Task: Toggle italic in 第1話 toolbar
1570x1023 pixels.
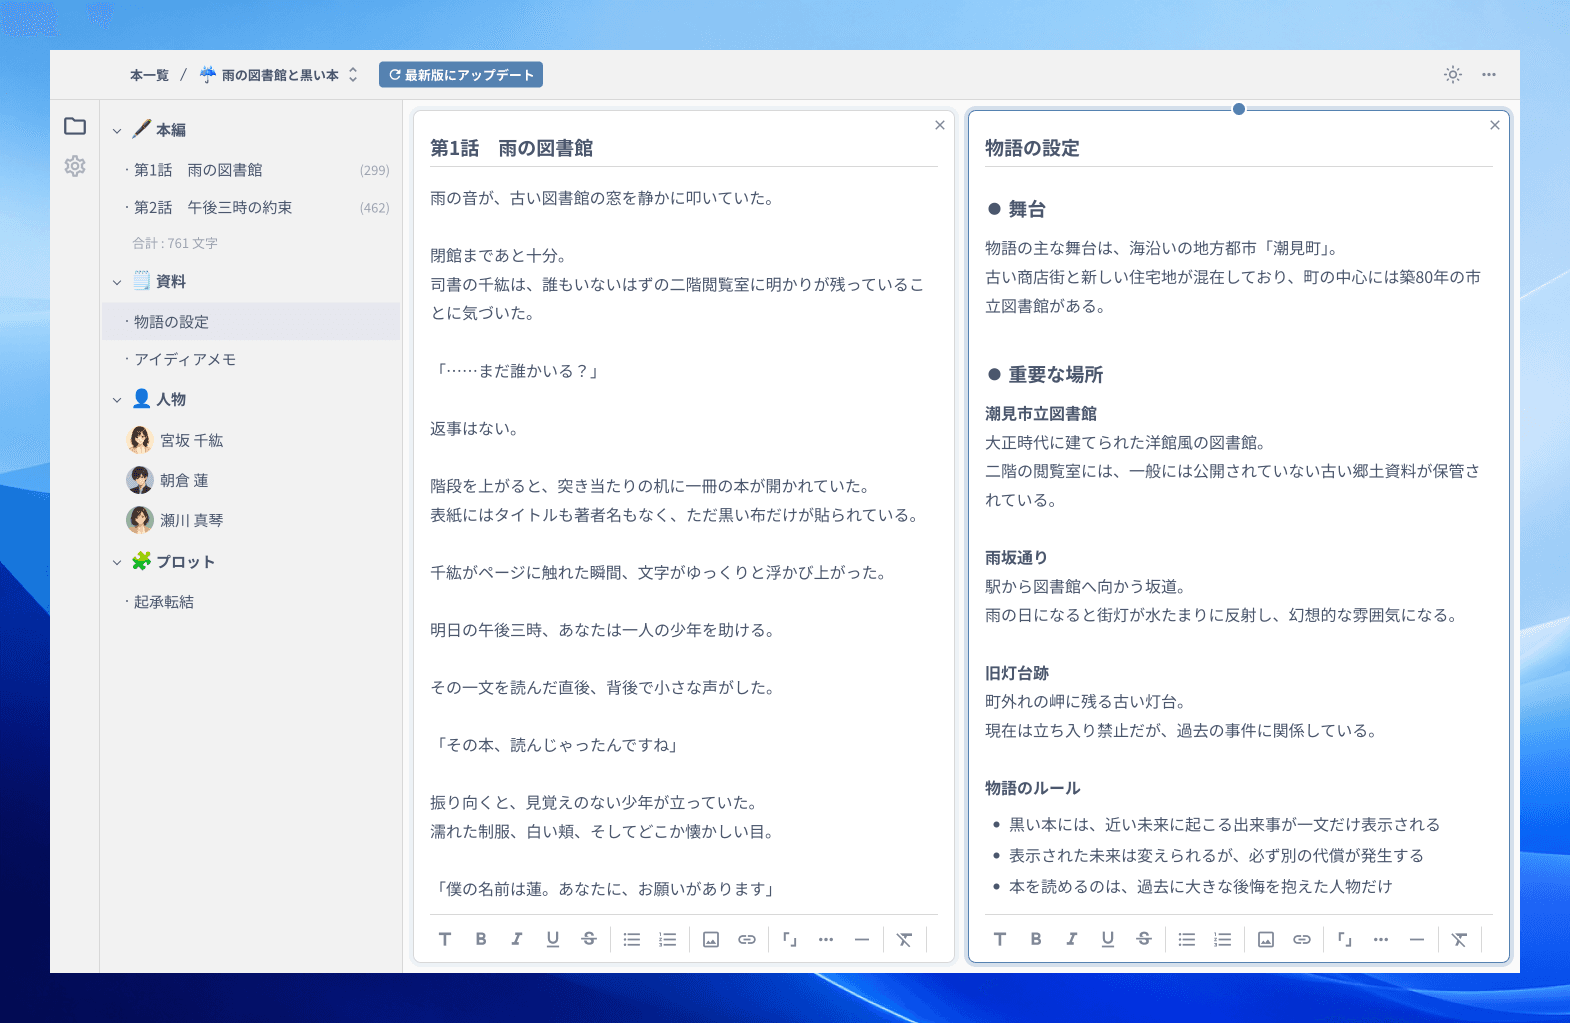Action: pos(517,939)
